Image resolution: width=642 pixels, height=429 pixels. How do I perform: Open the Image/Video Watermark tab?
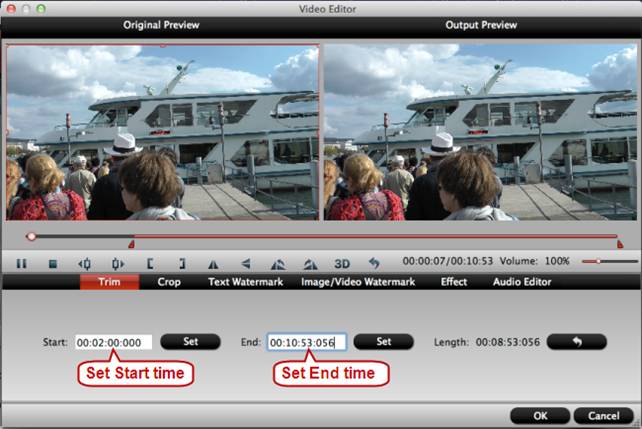[x=358, y=282]
